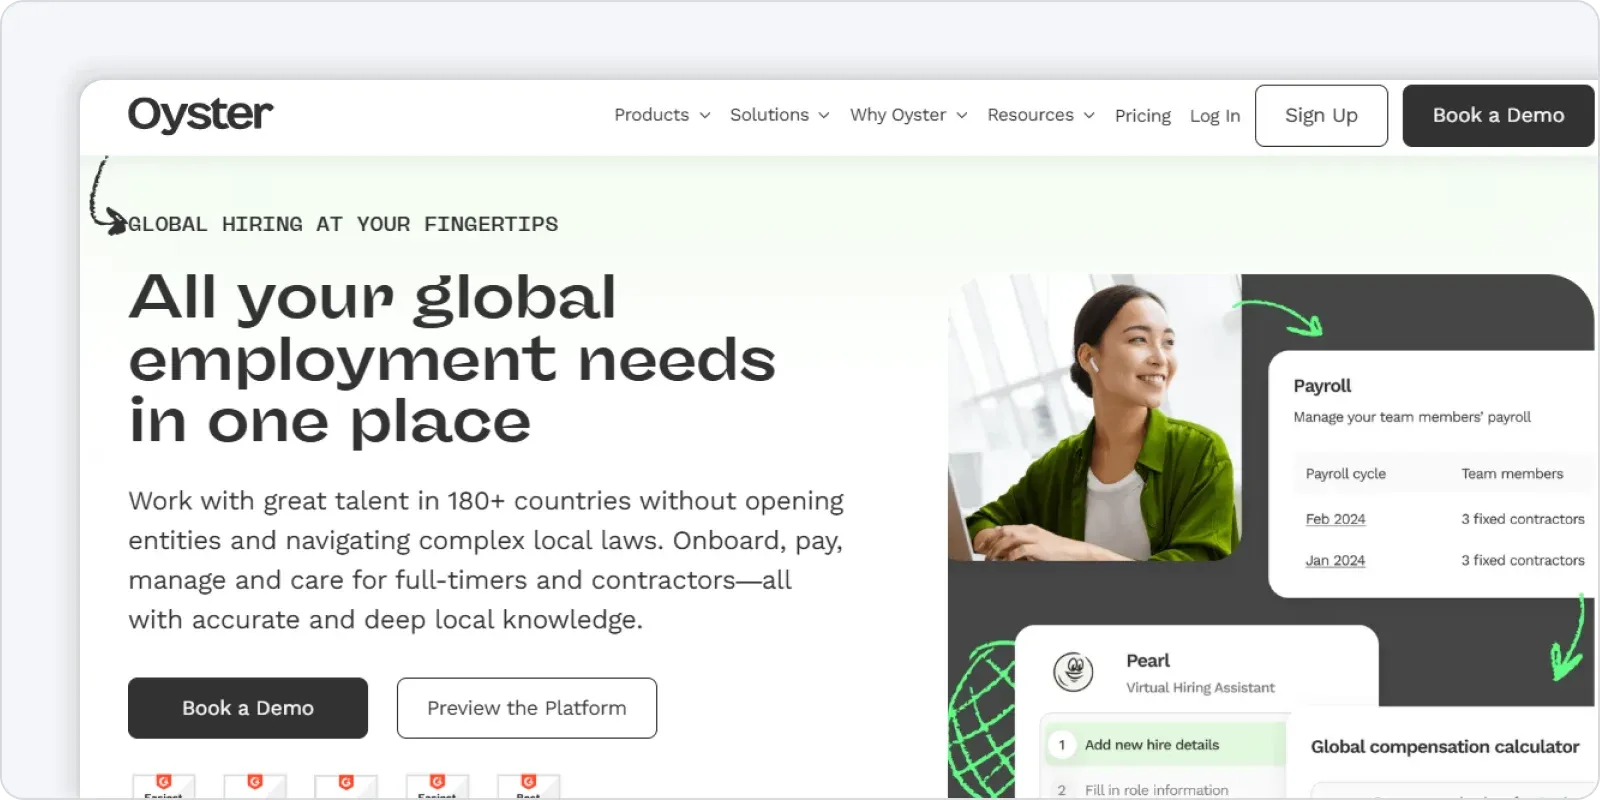
Task: Click the photo of the smiling woman
Action: pyautogui.click(x=1095, y=417)
